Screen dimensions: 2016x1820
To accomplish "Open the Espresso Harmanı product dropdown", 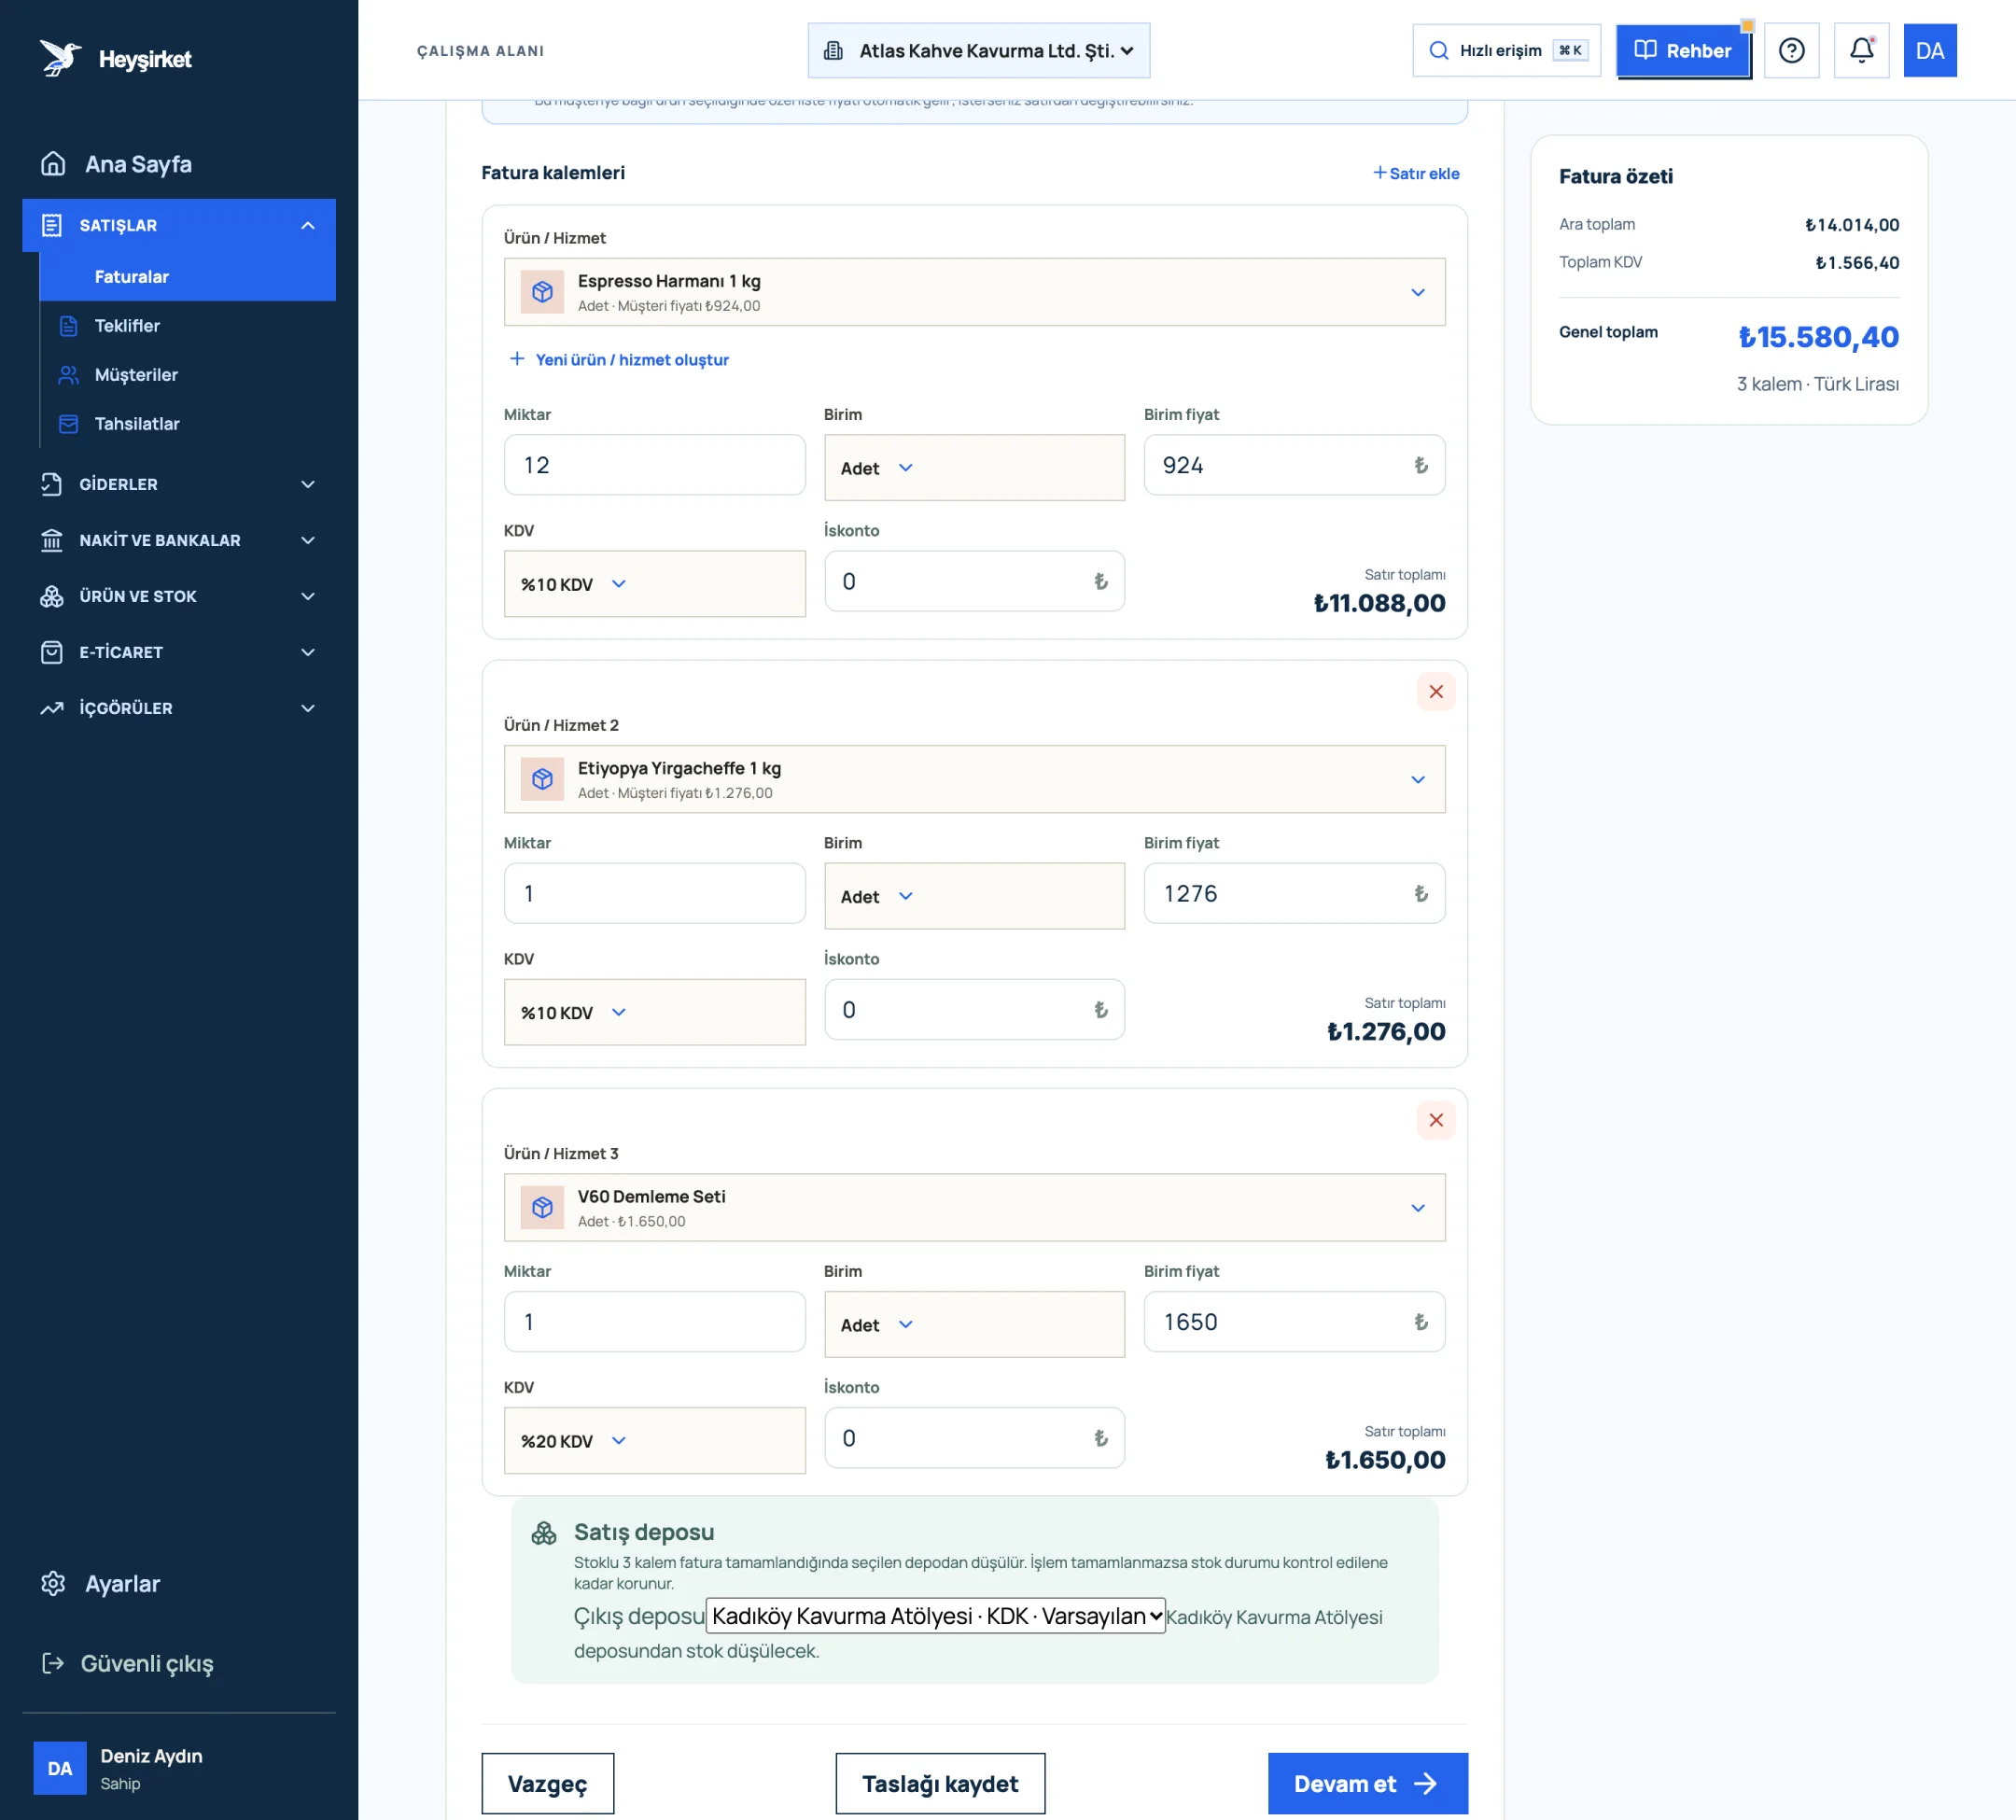I will (974, 292).
